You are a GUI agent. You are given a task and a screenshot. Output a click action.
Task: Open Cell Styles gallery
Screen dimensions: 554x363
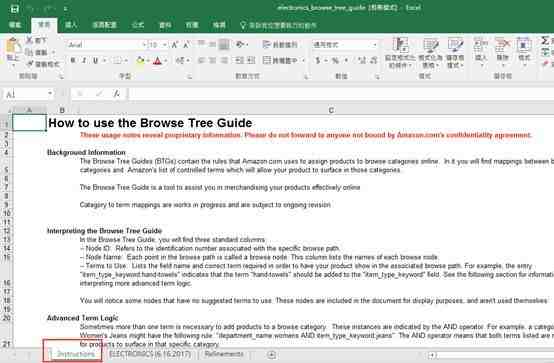455,53
